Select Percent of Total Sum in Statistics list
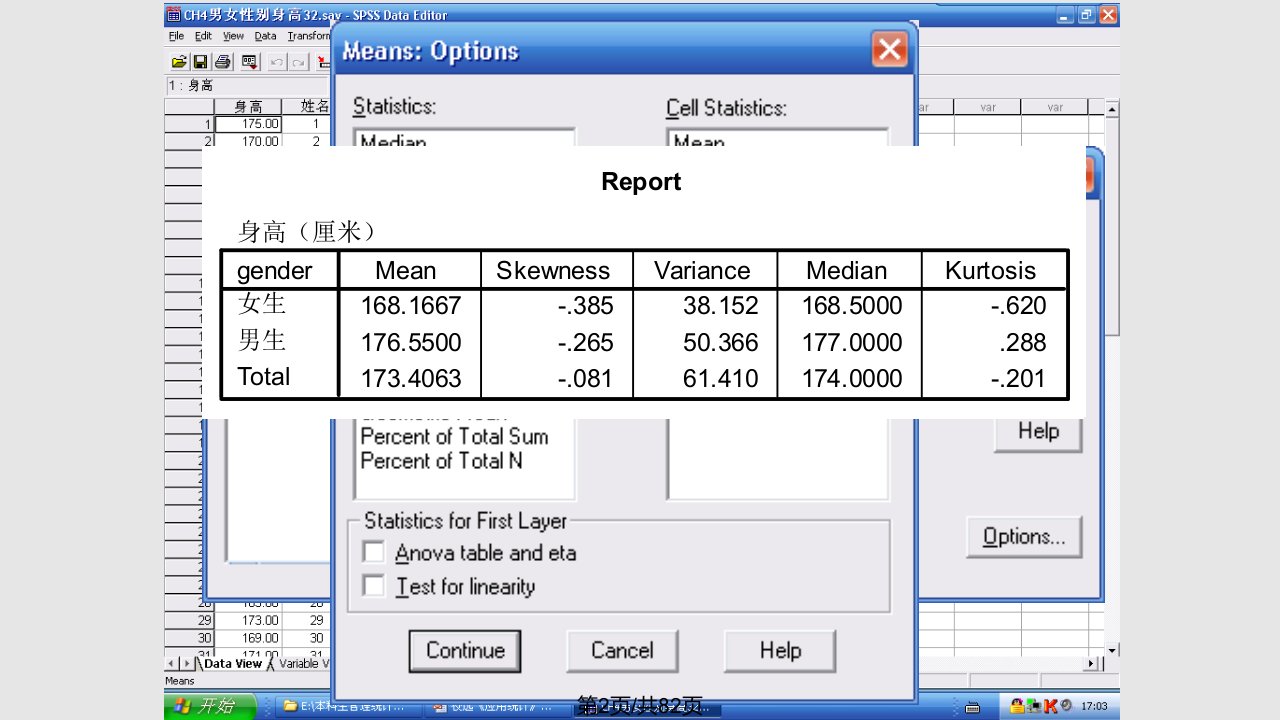1280x720 pixels. pyautogui.click(x=454, y=437)
